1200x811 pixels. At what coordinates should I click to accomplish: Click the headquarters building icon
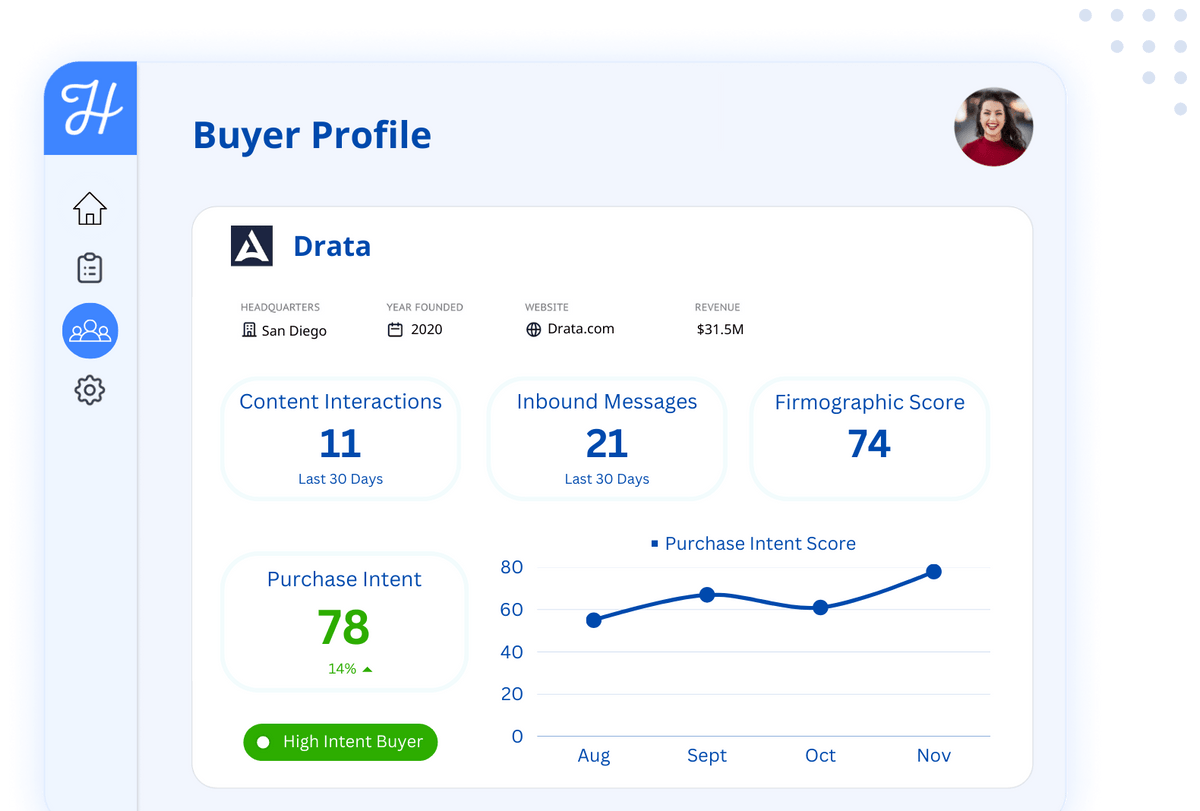pos(249,330)
